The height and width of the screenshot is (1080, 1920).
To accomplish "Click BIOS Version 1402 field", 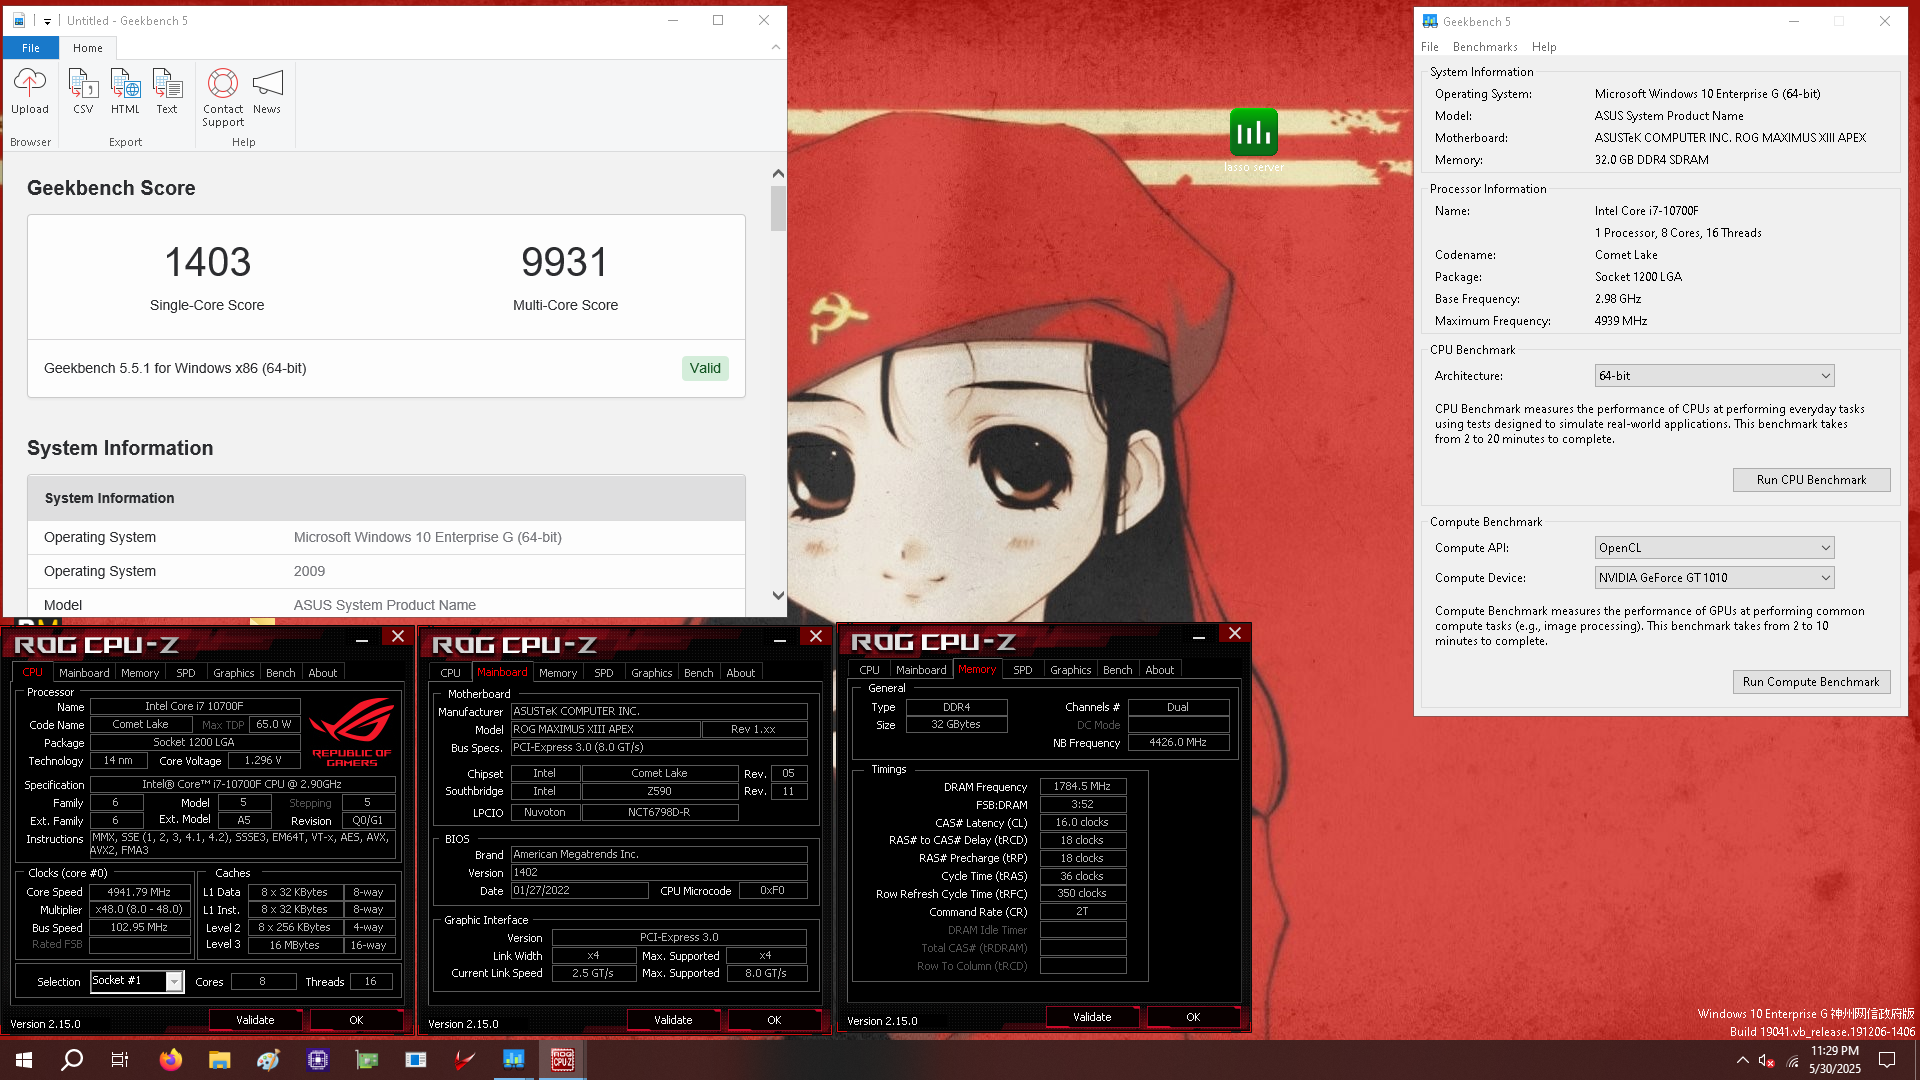I will tap(659, 873).
